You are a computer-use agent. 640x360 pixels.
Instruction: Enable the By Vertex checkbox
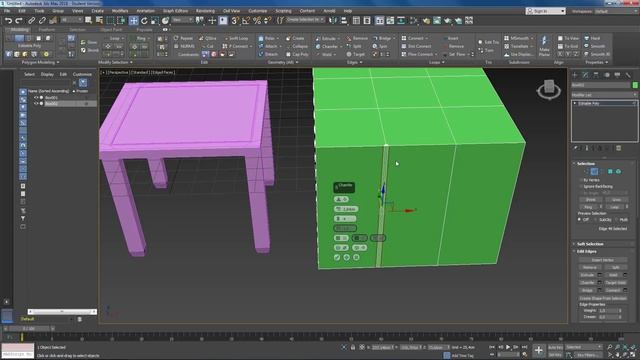[581, 180]
